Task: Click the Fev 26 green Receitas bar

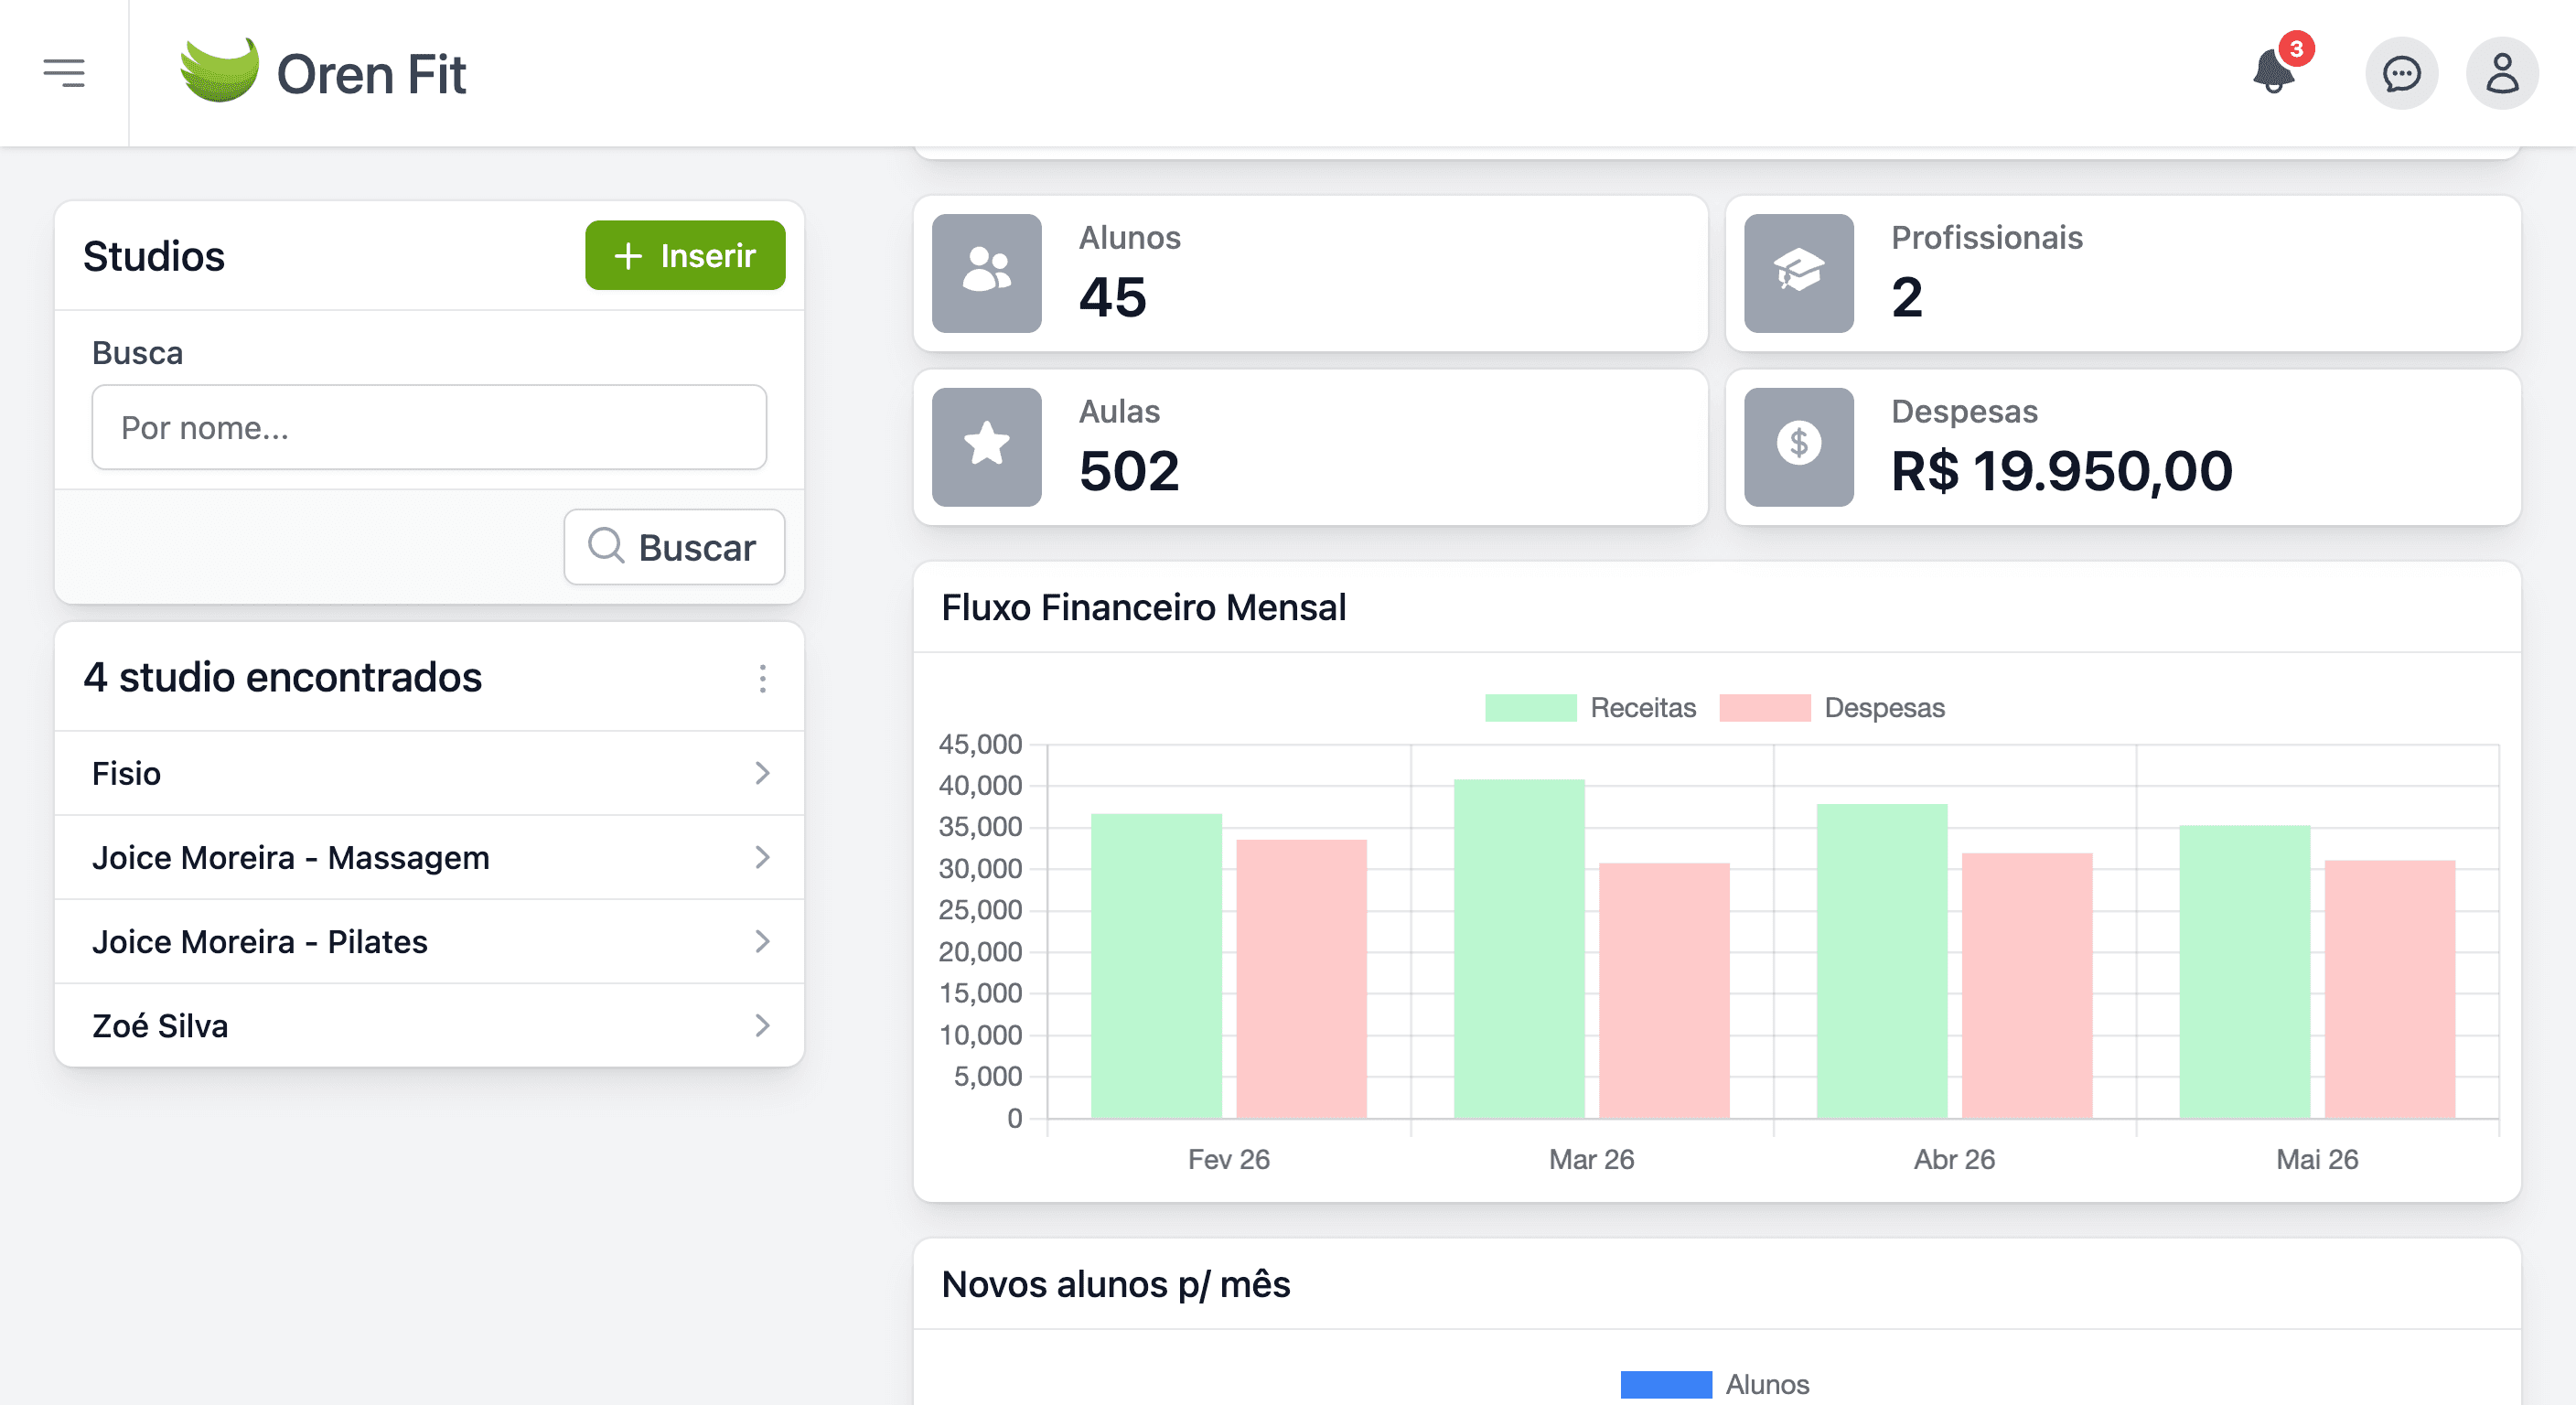Action: point(1156,965)
